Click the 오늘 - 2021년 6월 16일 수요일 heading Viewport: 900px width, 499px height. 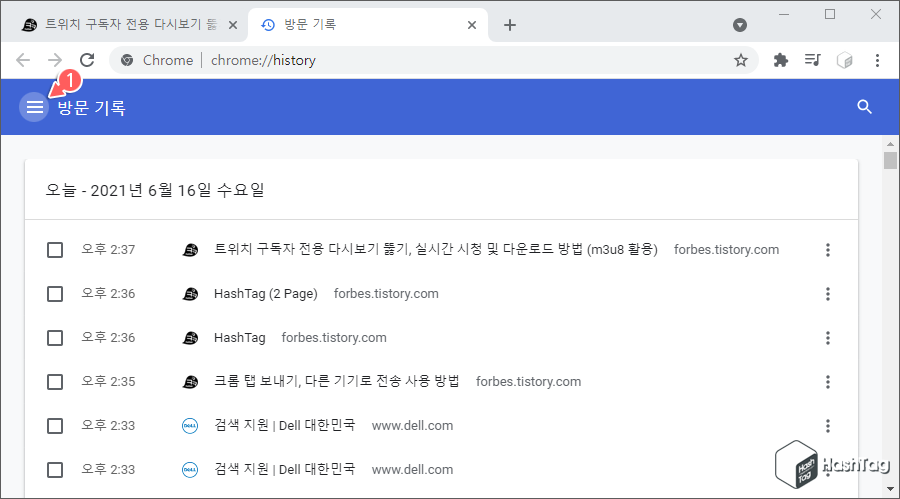pyautogui.click(x=155, y=190)
